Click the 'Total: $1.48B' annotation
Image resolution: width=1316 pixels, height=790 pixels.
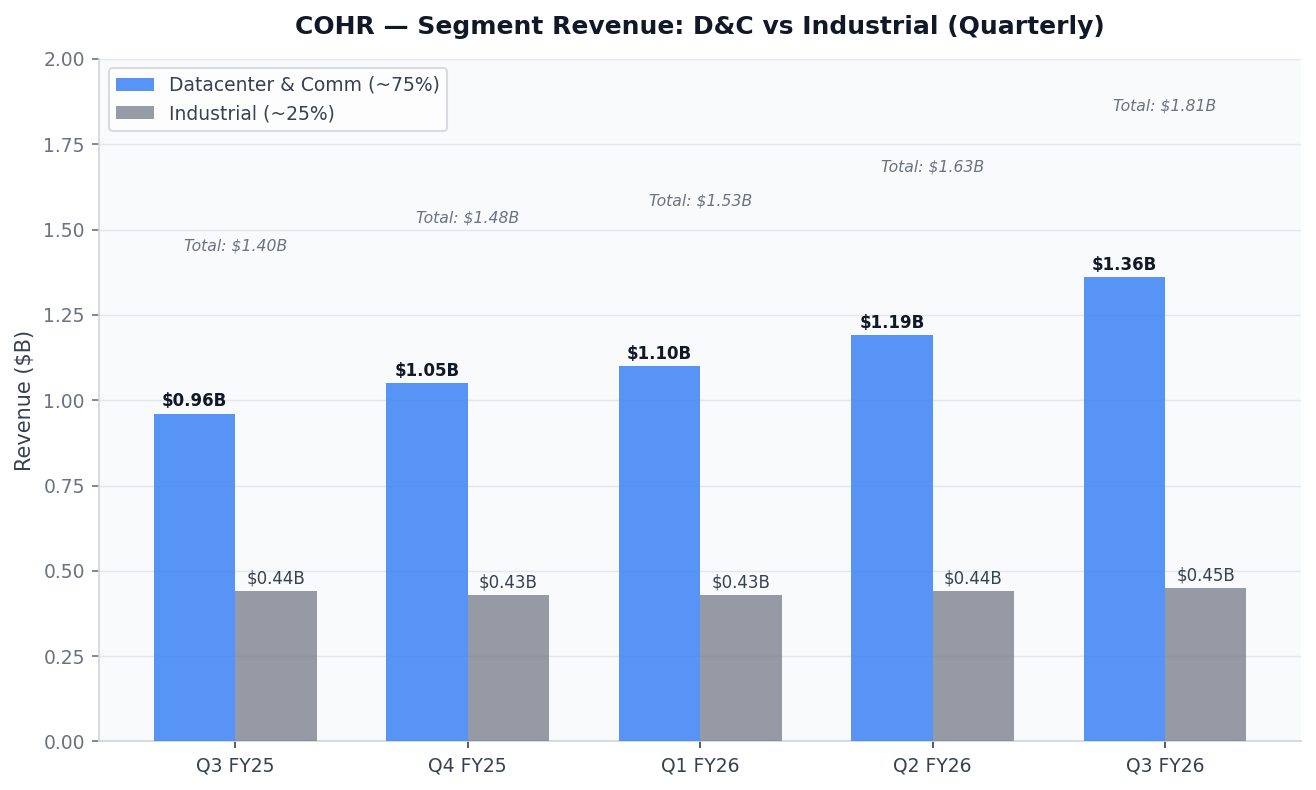467,218
